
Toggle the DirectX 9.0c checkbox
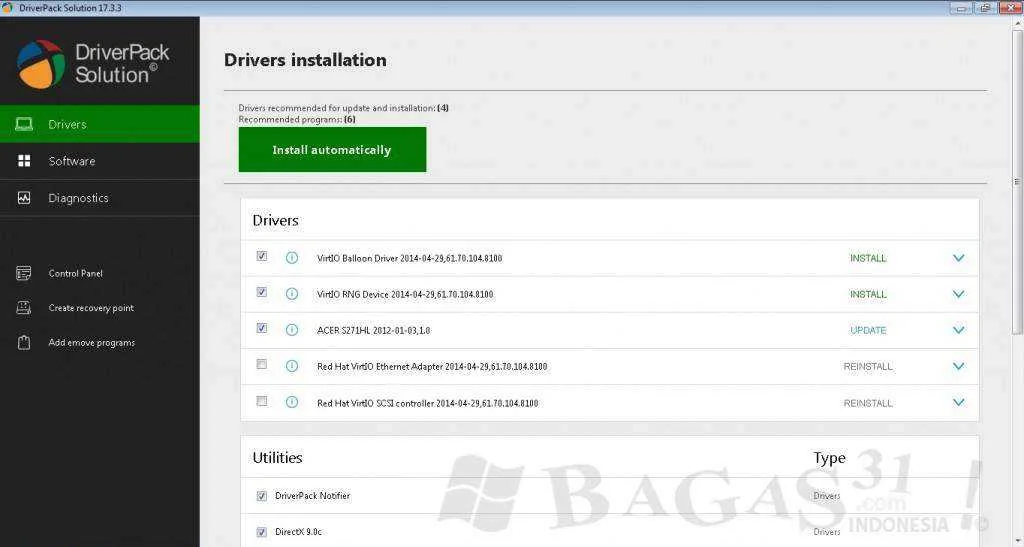(x=262, y=532)
